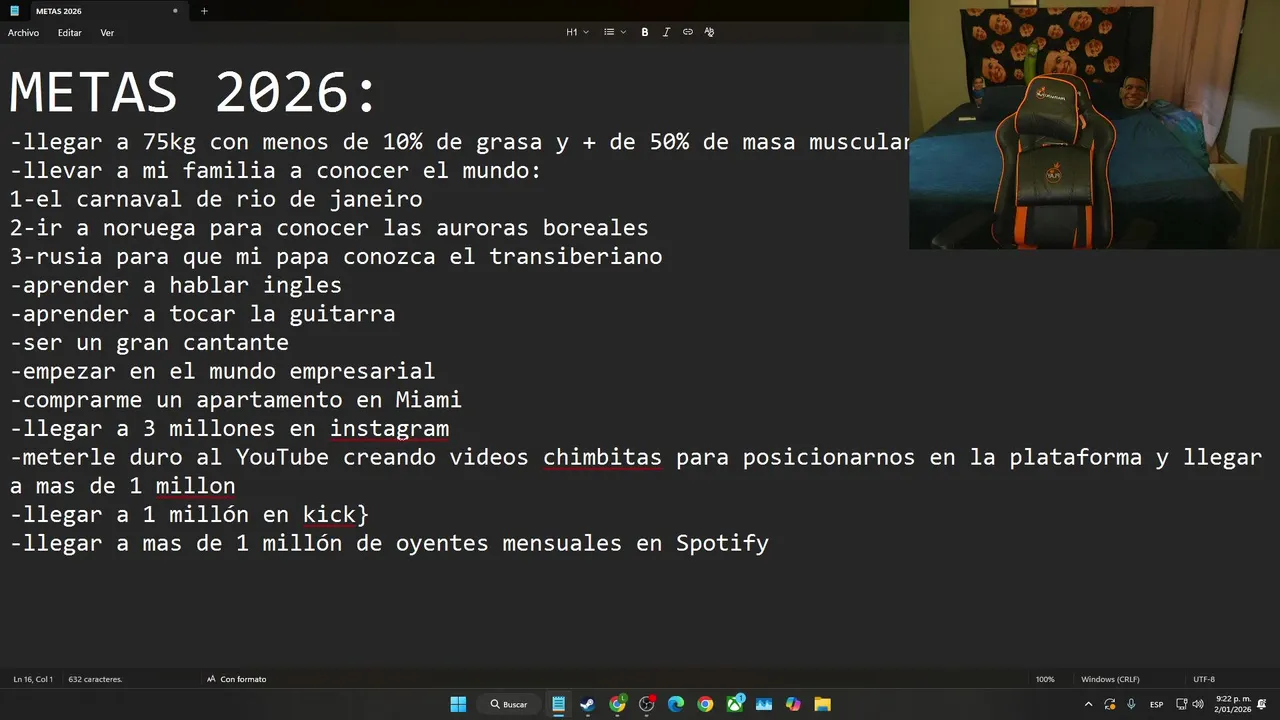Click the unsaved dot on the METAS 2026 tab
The width and height of the screenshot is (1280, 720).
click(175, 11)
